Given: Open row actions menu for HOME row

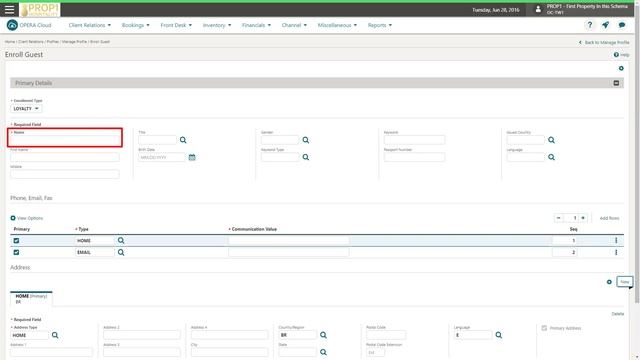Looking at the screenshot, I should [616, 240].
